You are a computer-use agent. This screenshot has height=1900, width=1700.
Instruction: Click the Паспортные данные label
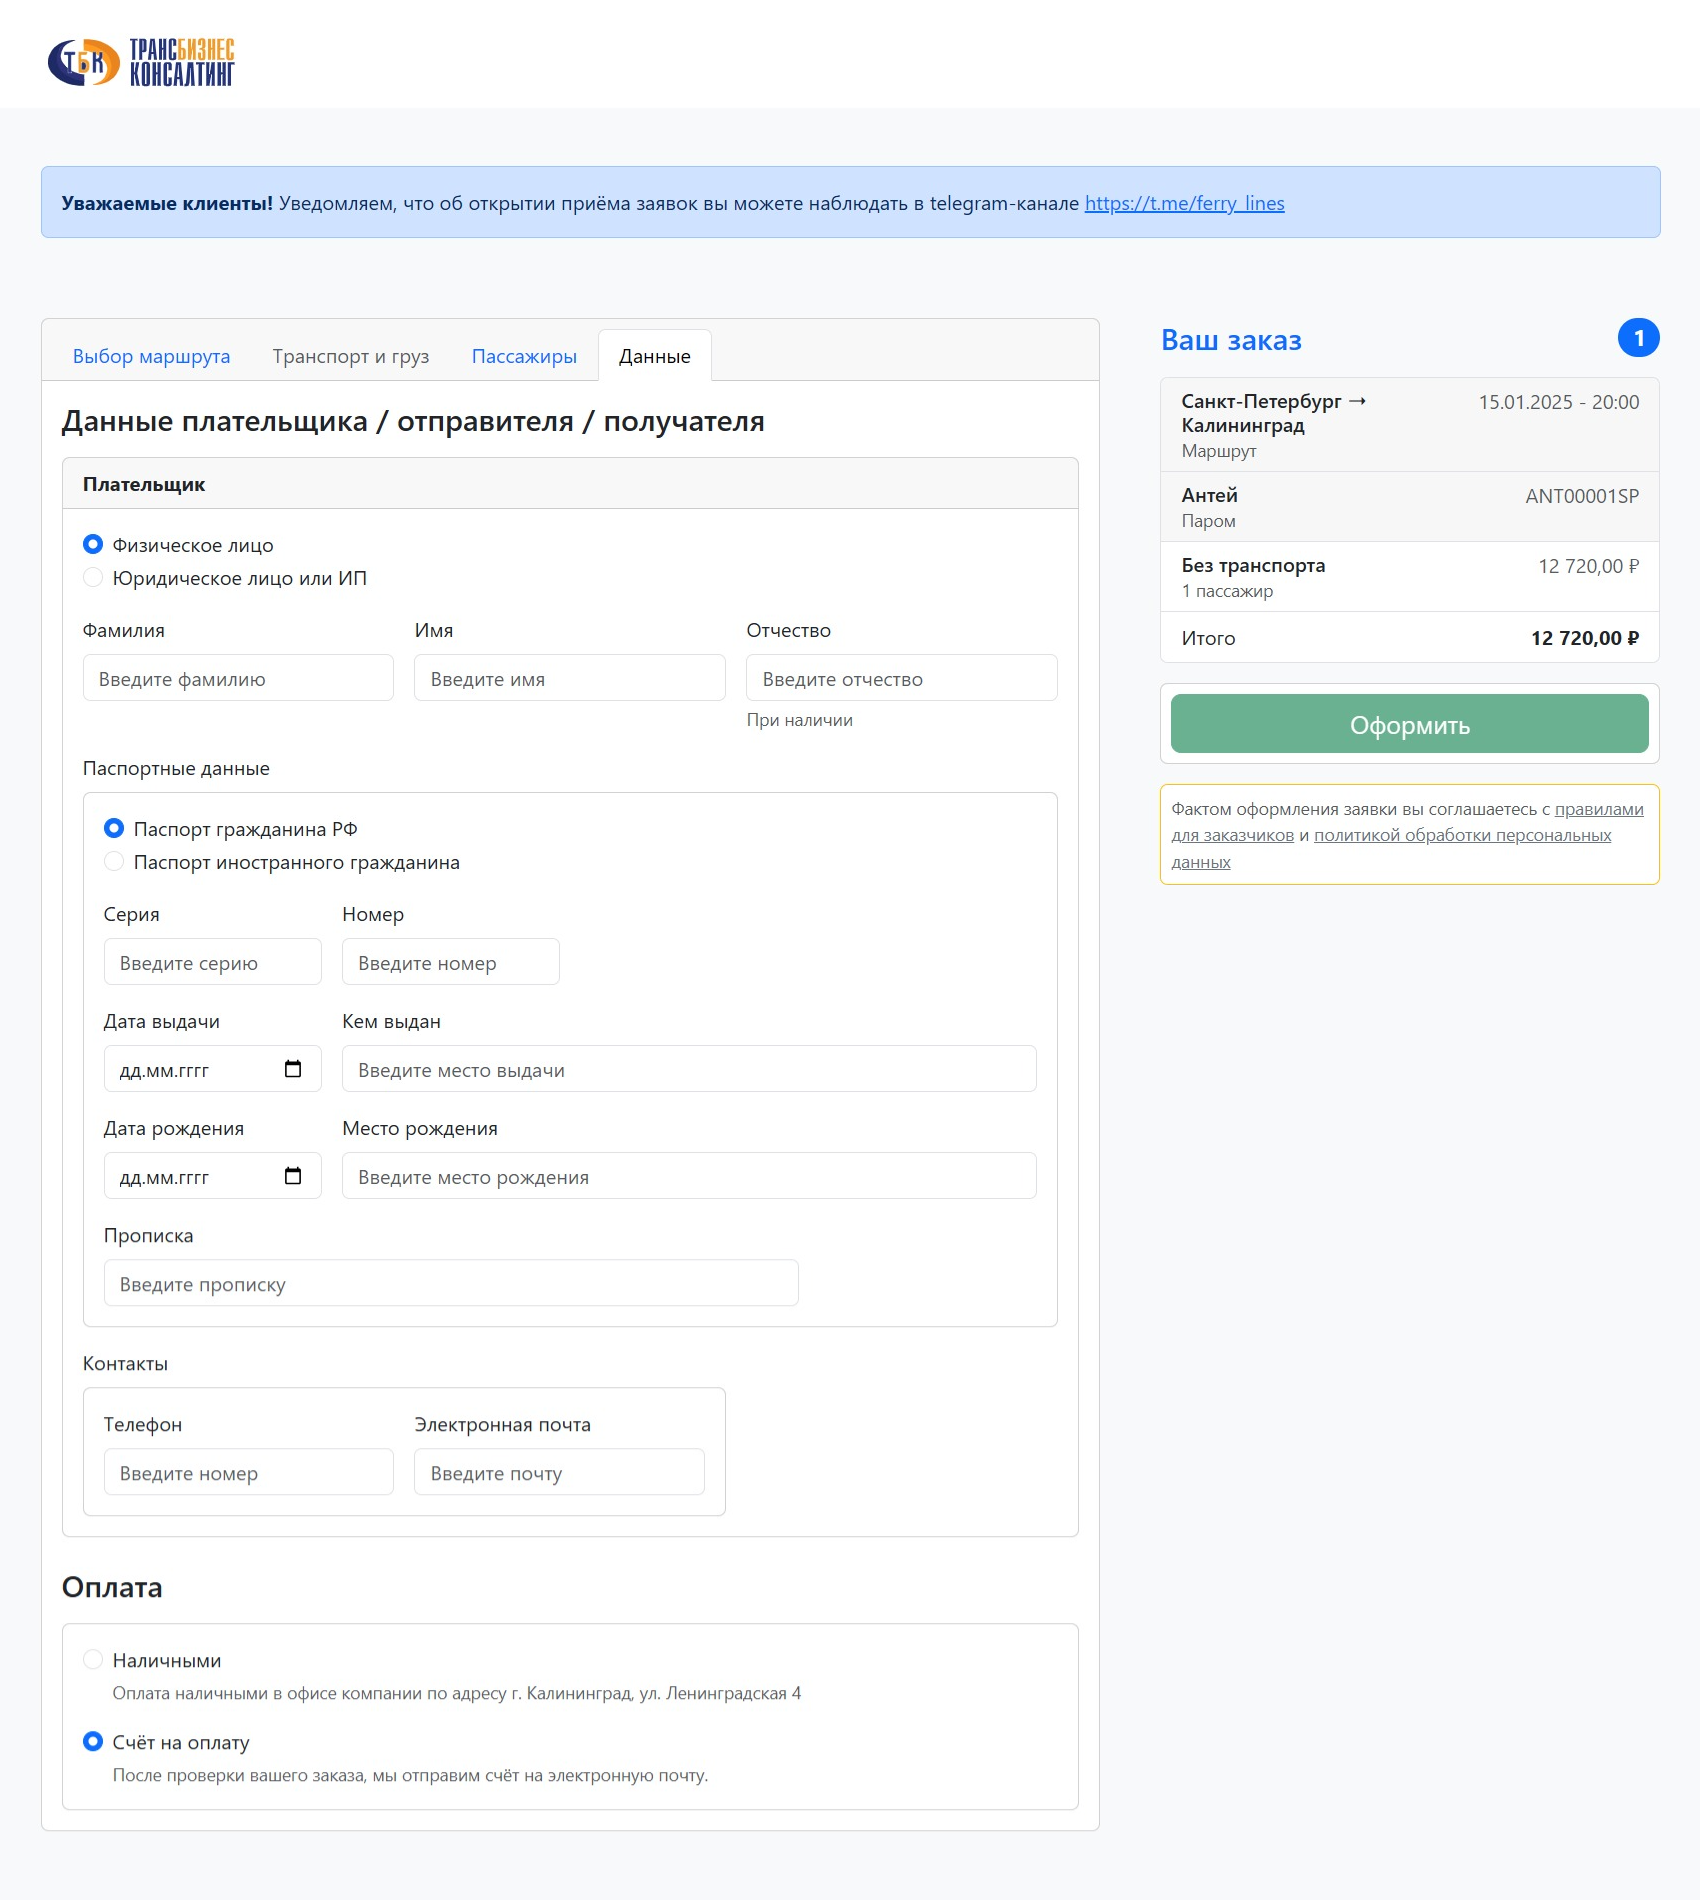176,768
